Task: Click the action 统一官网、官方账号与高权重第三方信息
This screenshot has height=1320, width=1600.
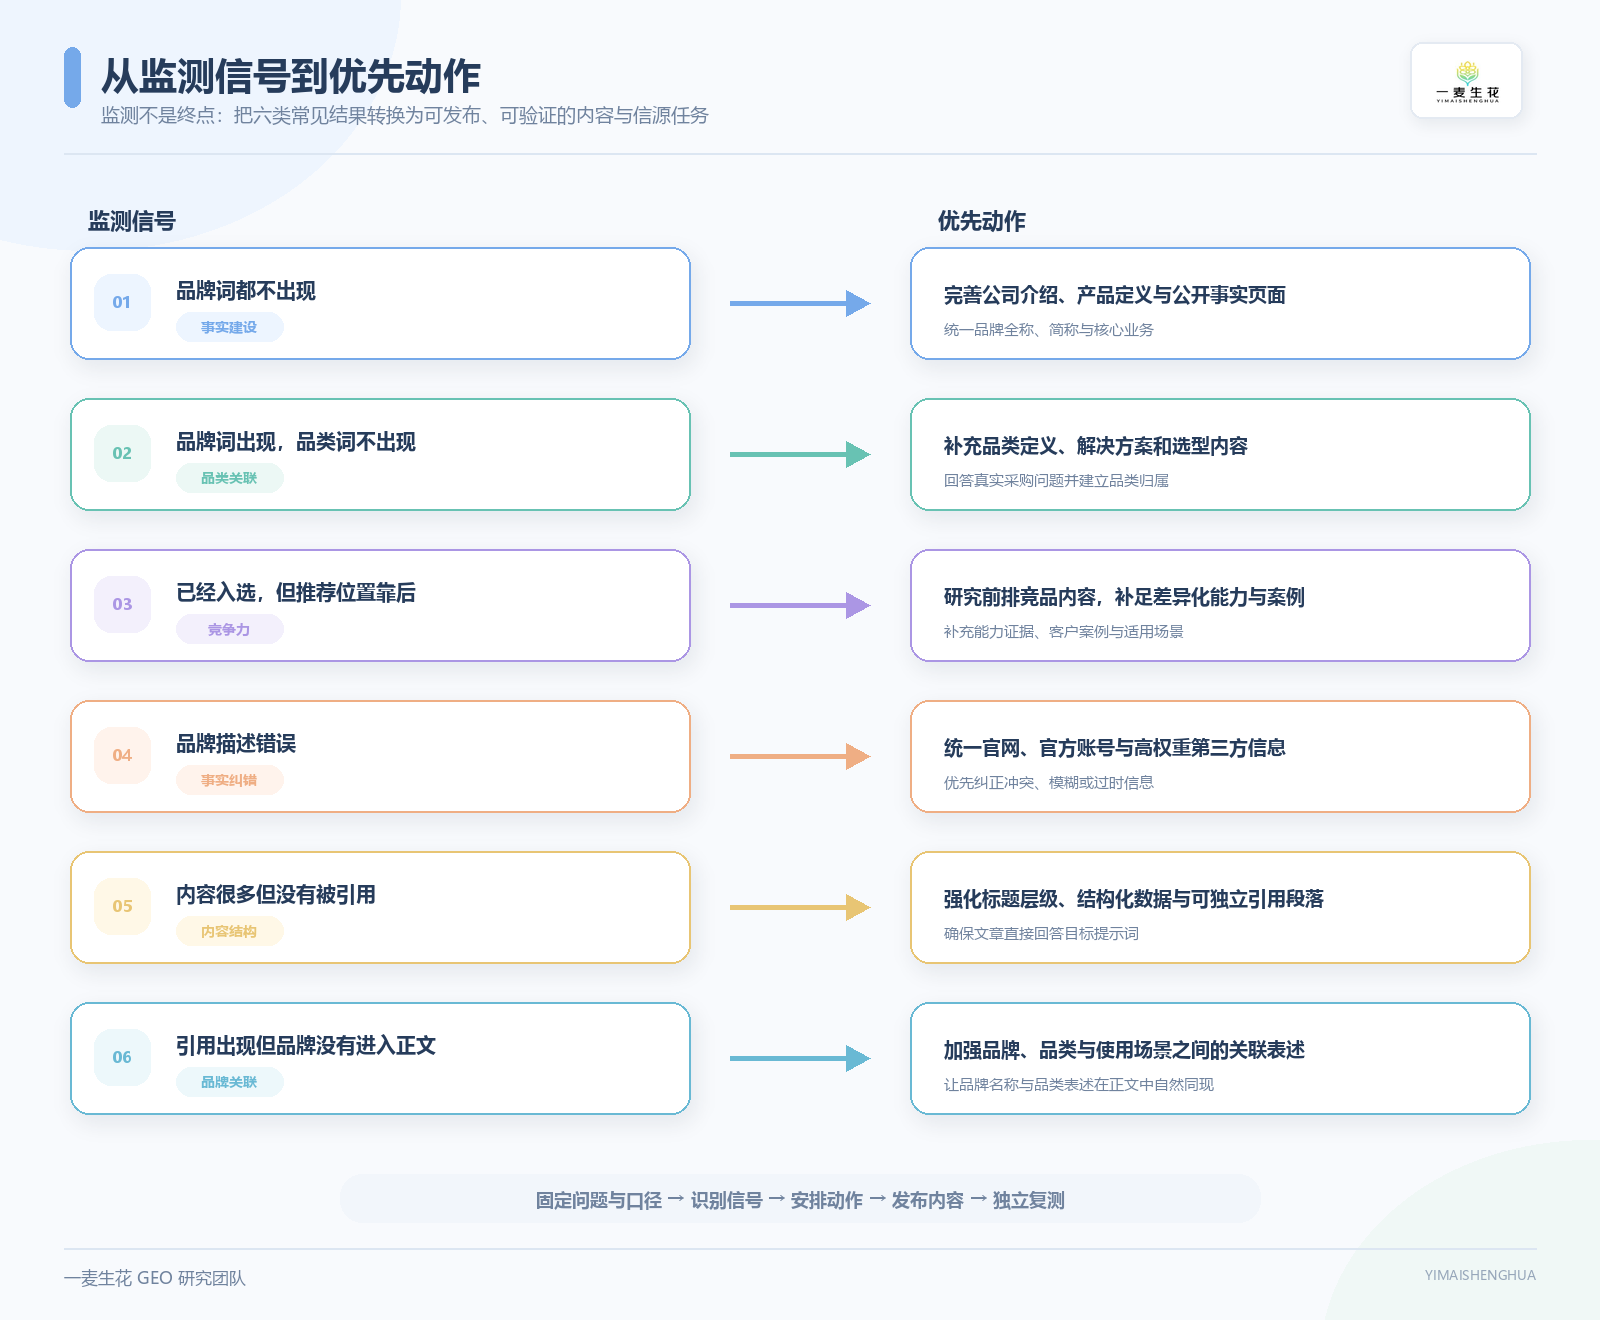Action: [1115, 748]
